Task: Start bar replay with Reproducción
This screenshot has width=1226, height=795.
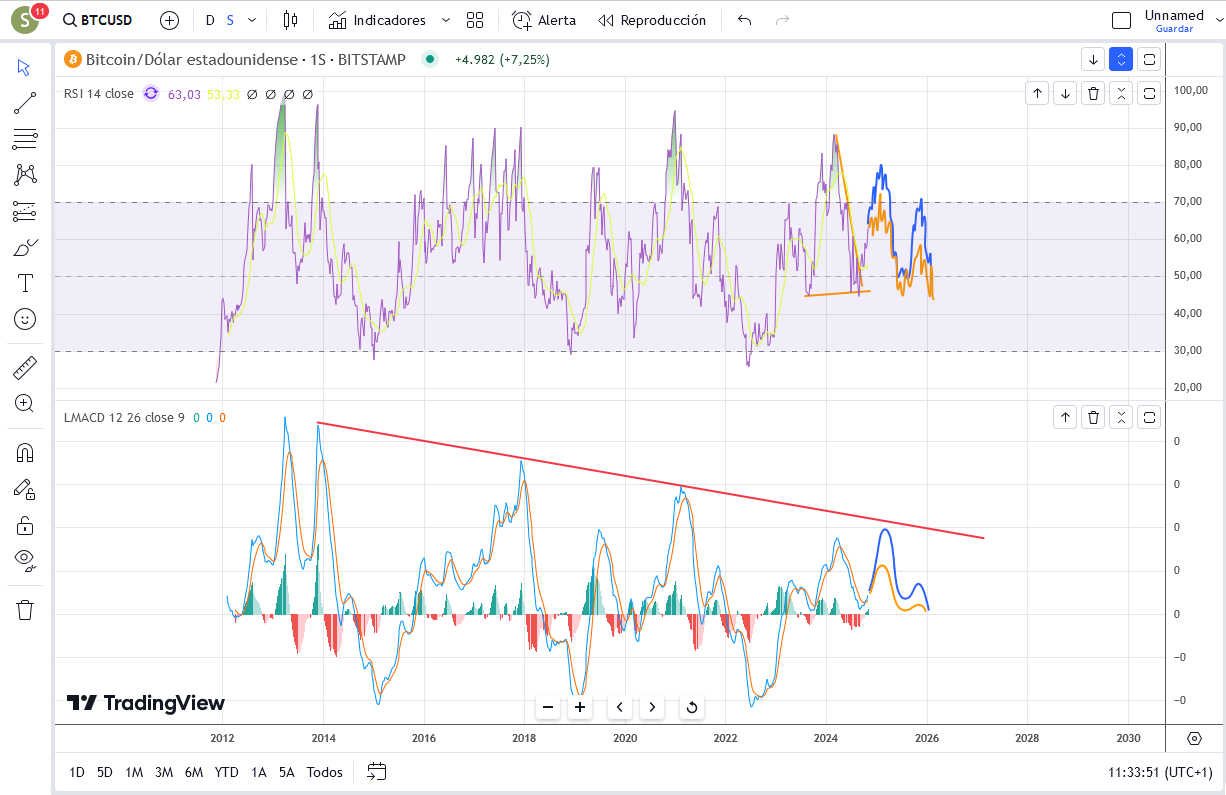Action: pos(651,20)
